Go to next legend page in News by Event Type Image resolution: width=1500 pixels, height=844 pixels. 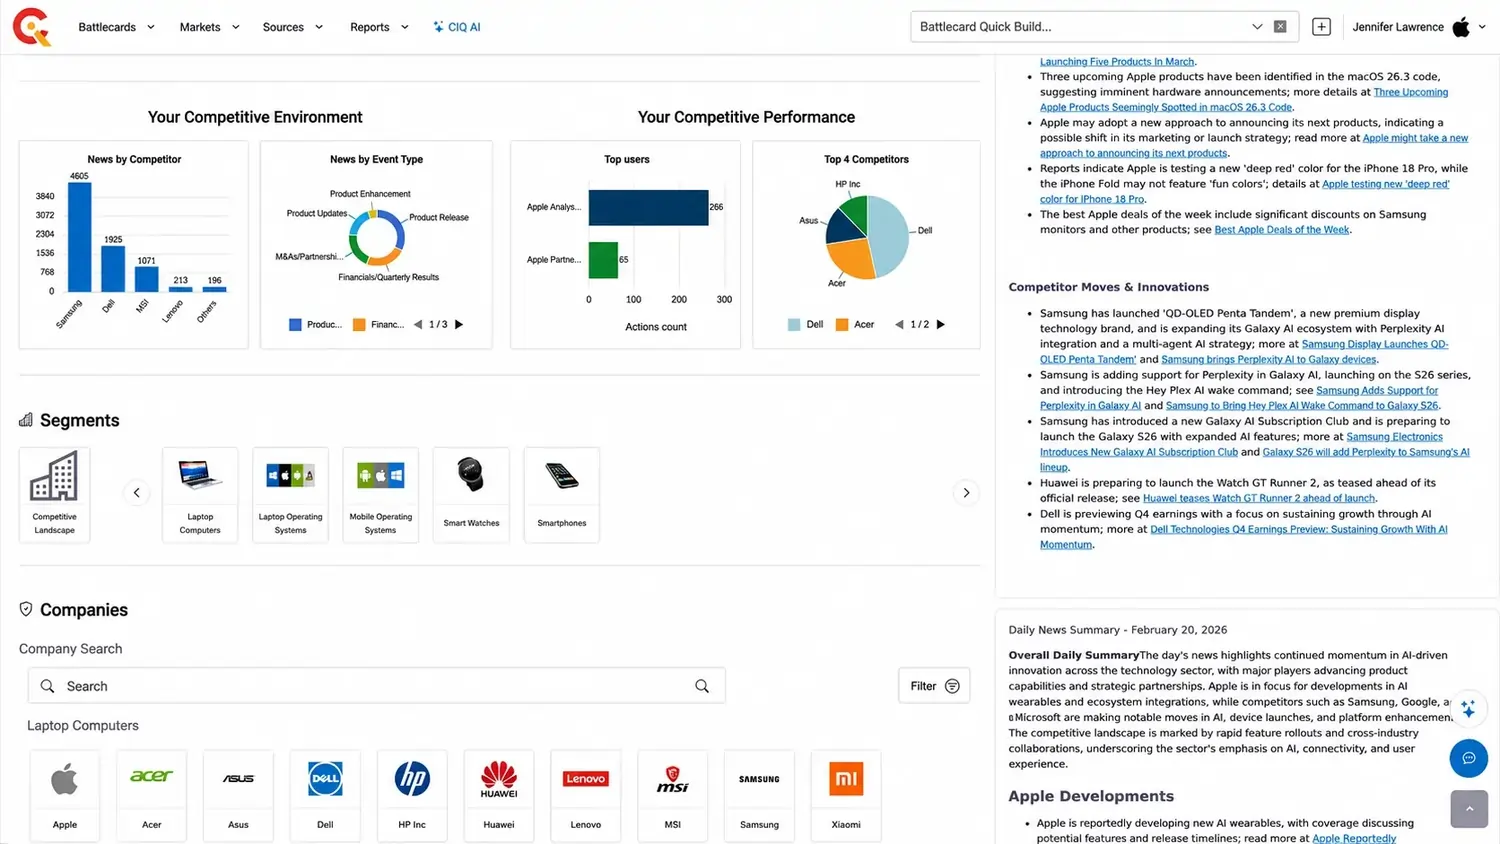pyautogui.click(x=459, y=324)
